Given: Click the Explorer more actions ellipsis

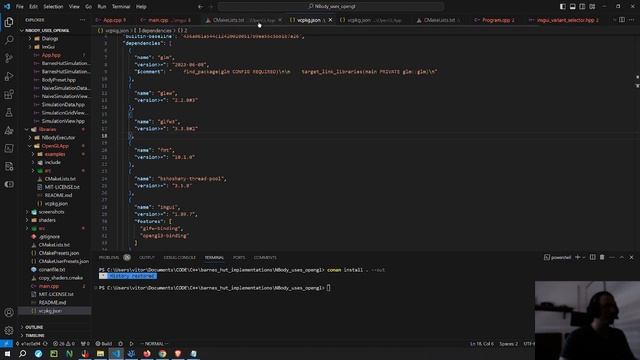Looking at the screenshot, I should (83, 20).
